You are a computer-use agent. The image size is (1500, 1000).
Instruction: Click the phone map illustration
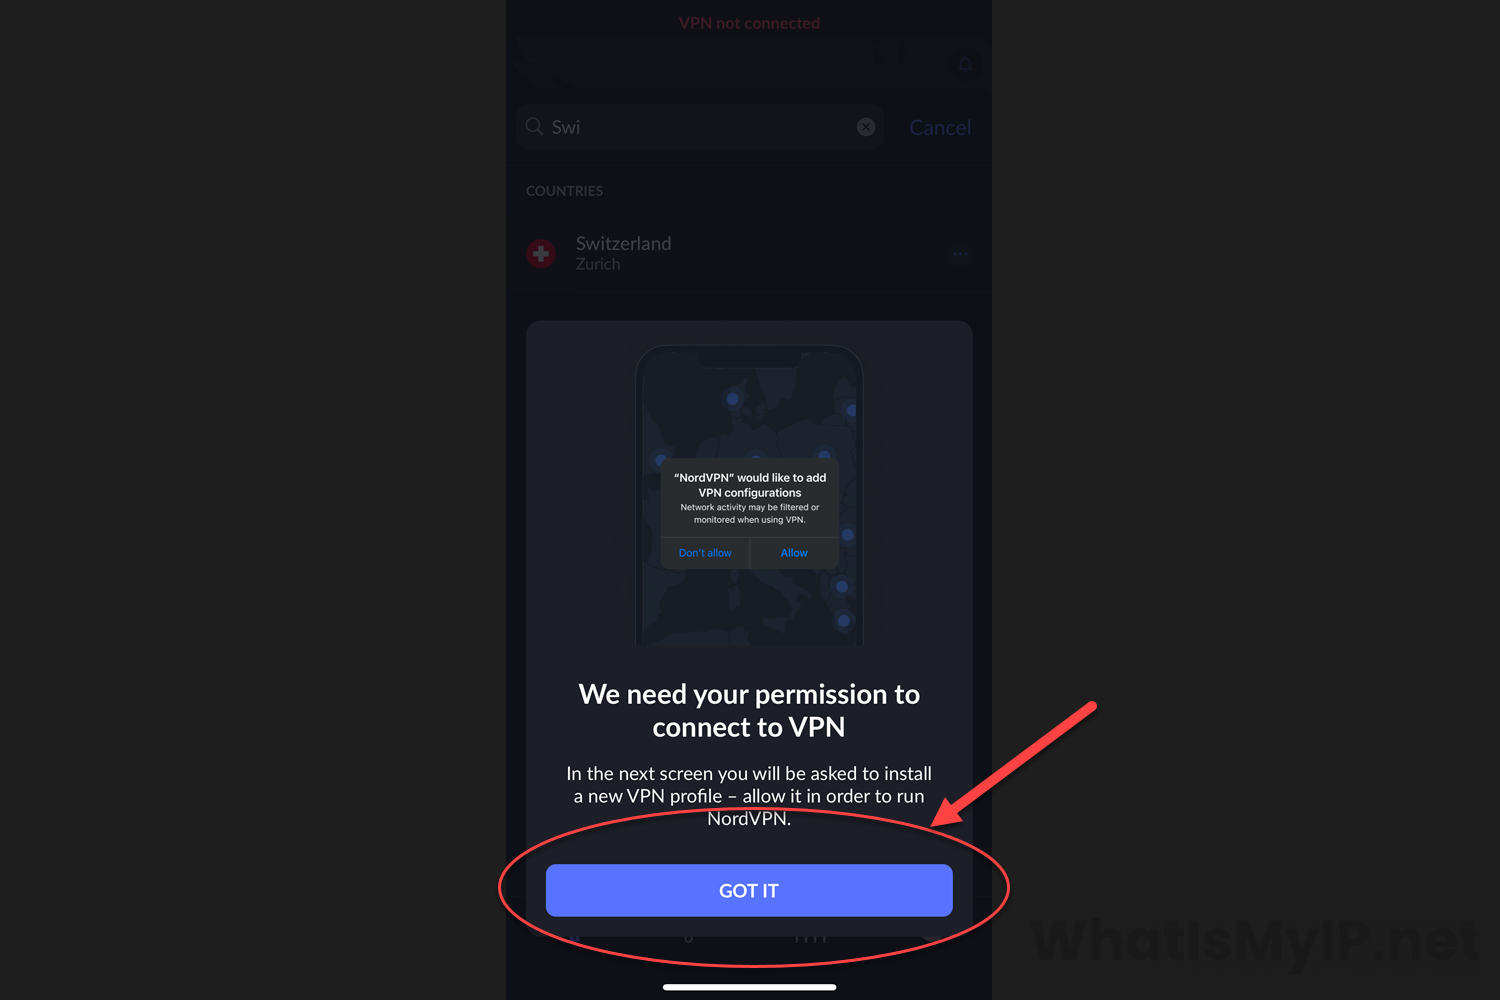(x=749, y=495)
